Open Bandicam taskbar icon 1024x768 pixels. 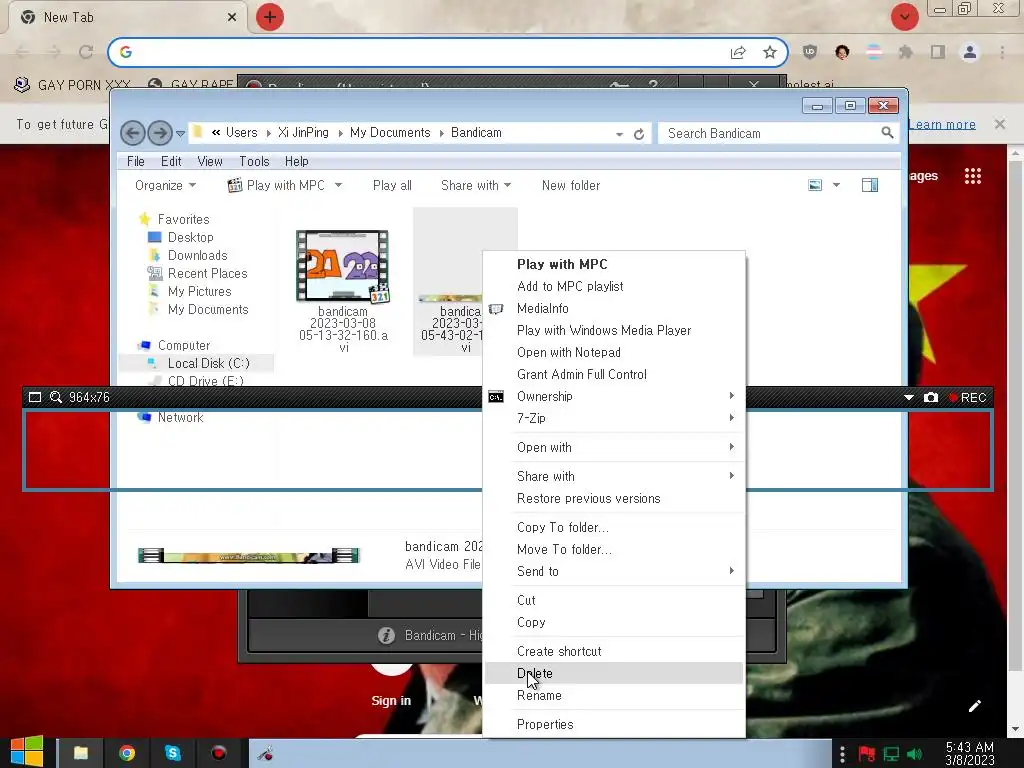click(219, 753)
